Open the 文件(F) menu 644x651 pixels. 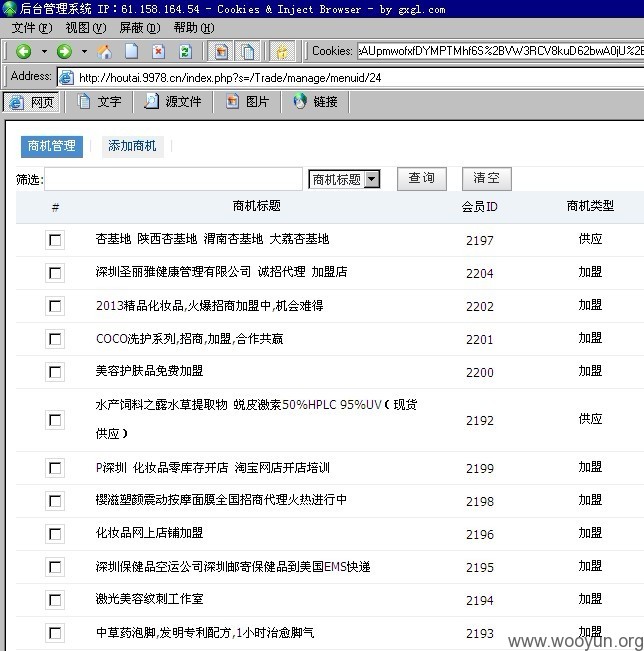[32, 28]
